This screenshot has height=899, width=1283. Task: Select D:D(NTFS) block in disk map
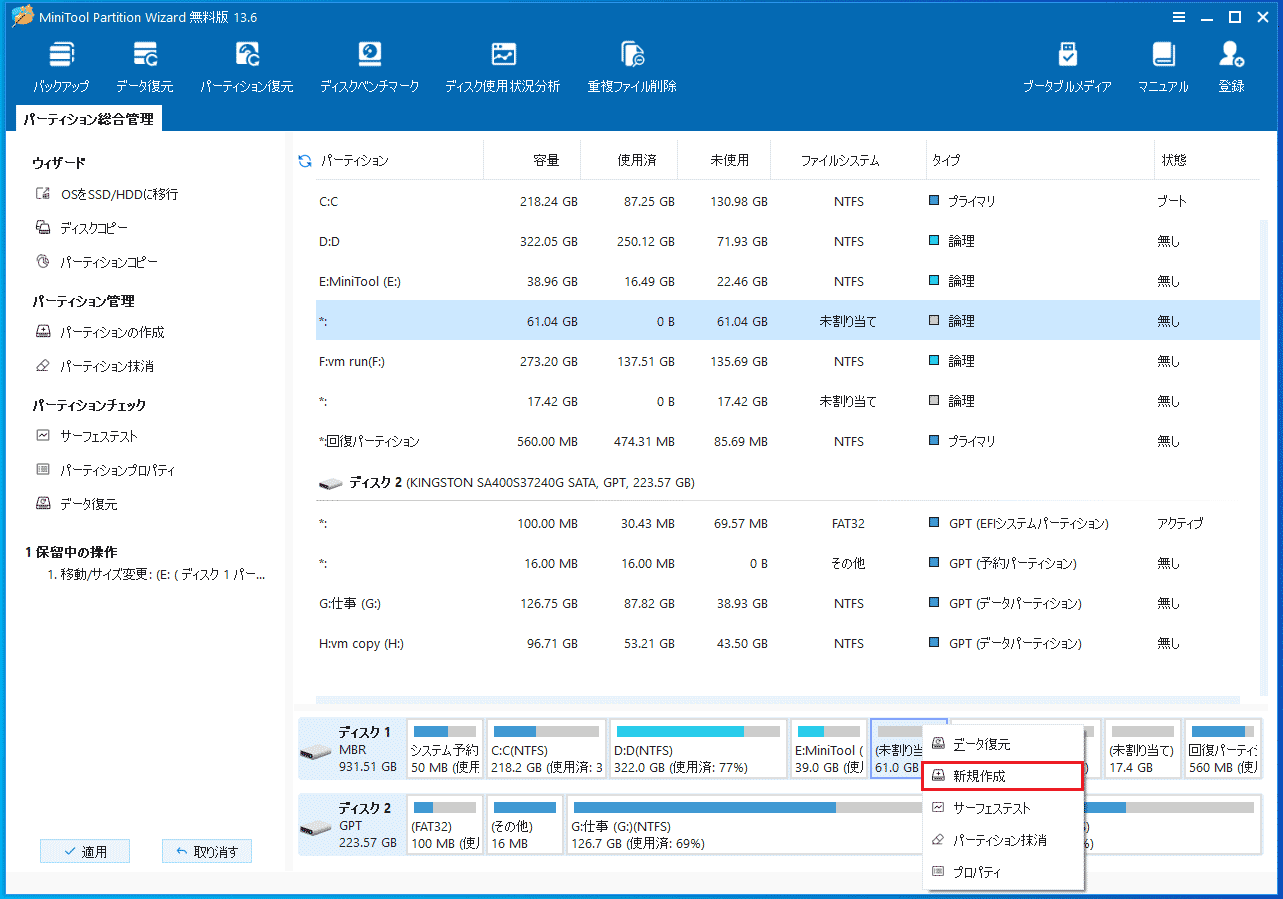(698, 749)
